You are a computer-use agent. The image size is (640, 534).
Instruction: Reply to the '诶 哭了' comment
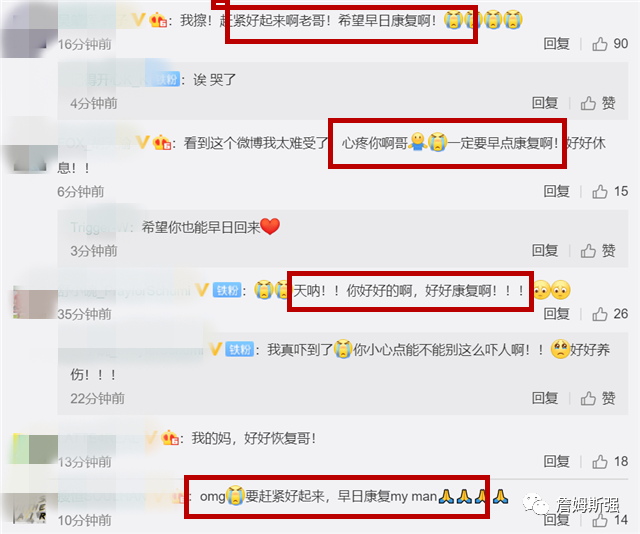(x=545, y=103)
